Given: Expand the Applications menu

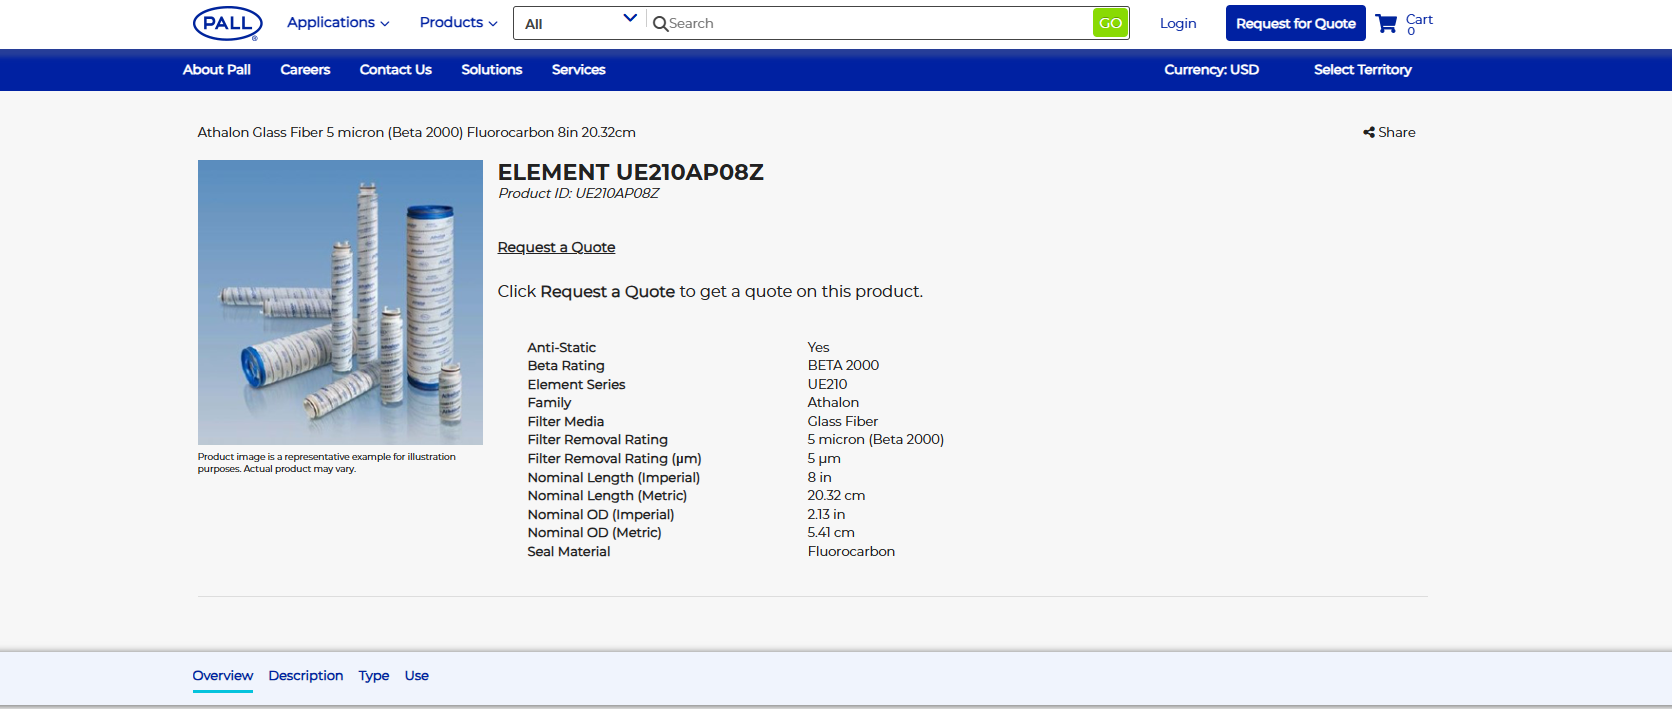Looking at the screenshot, I should pos(338,22).
